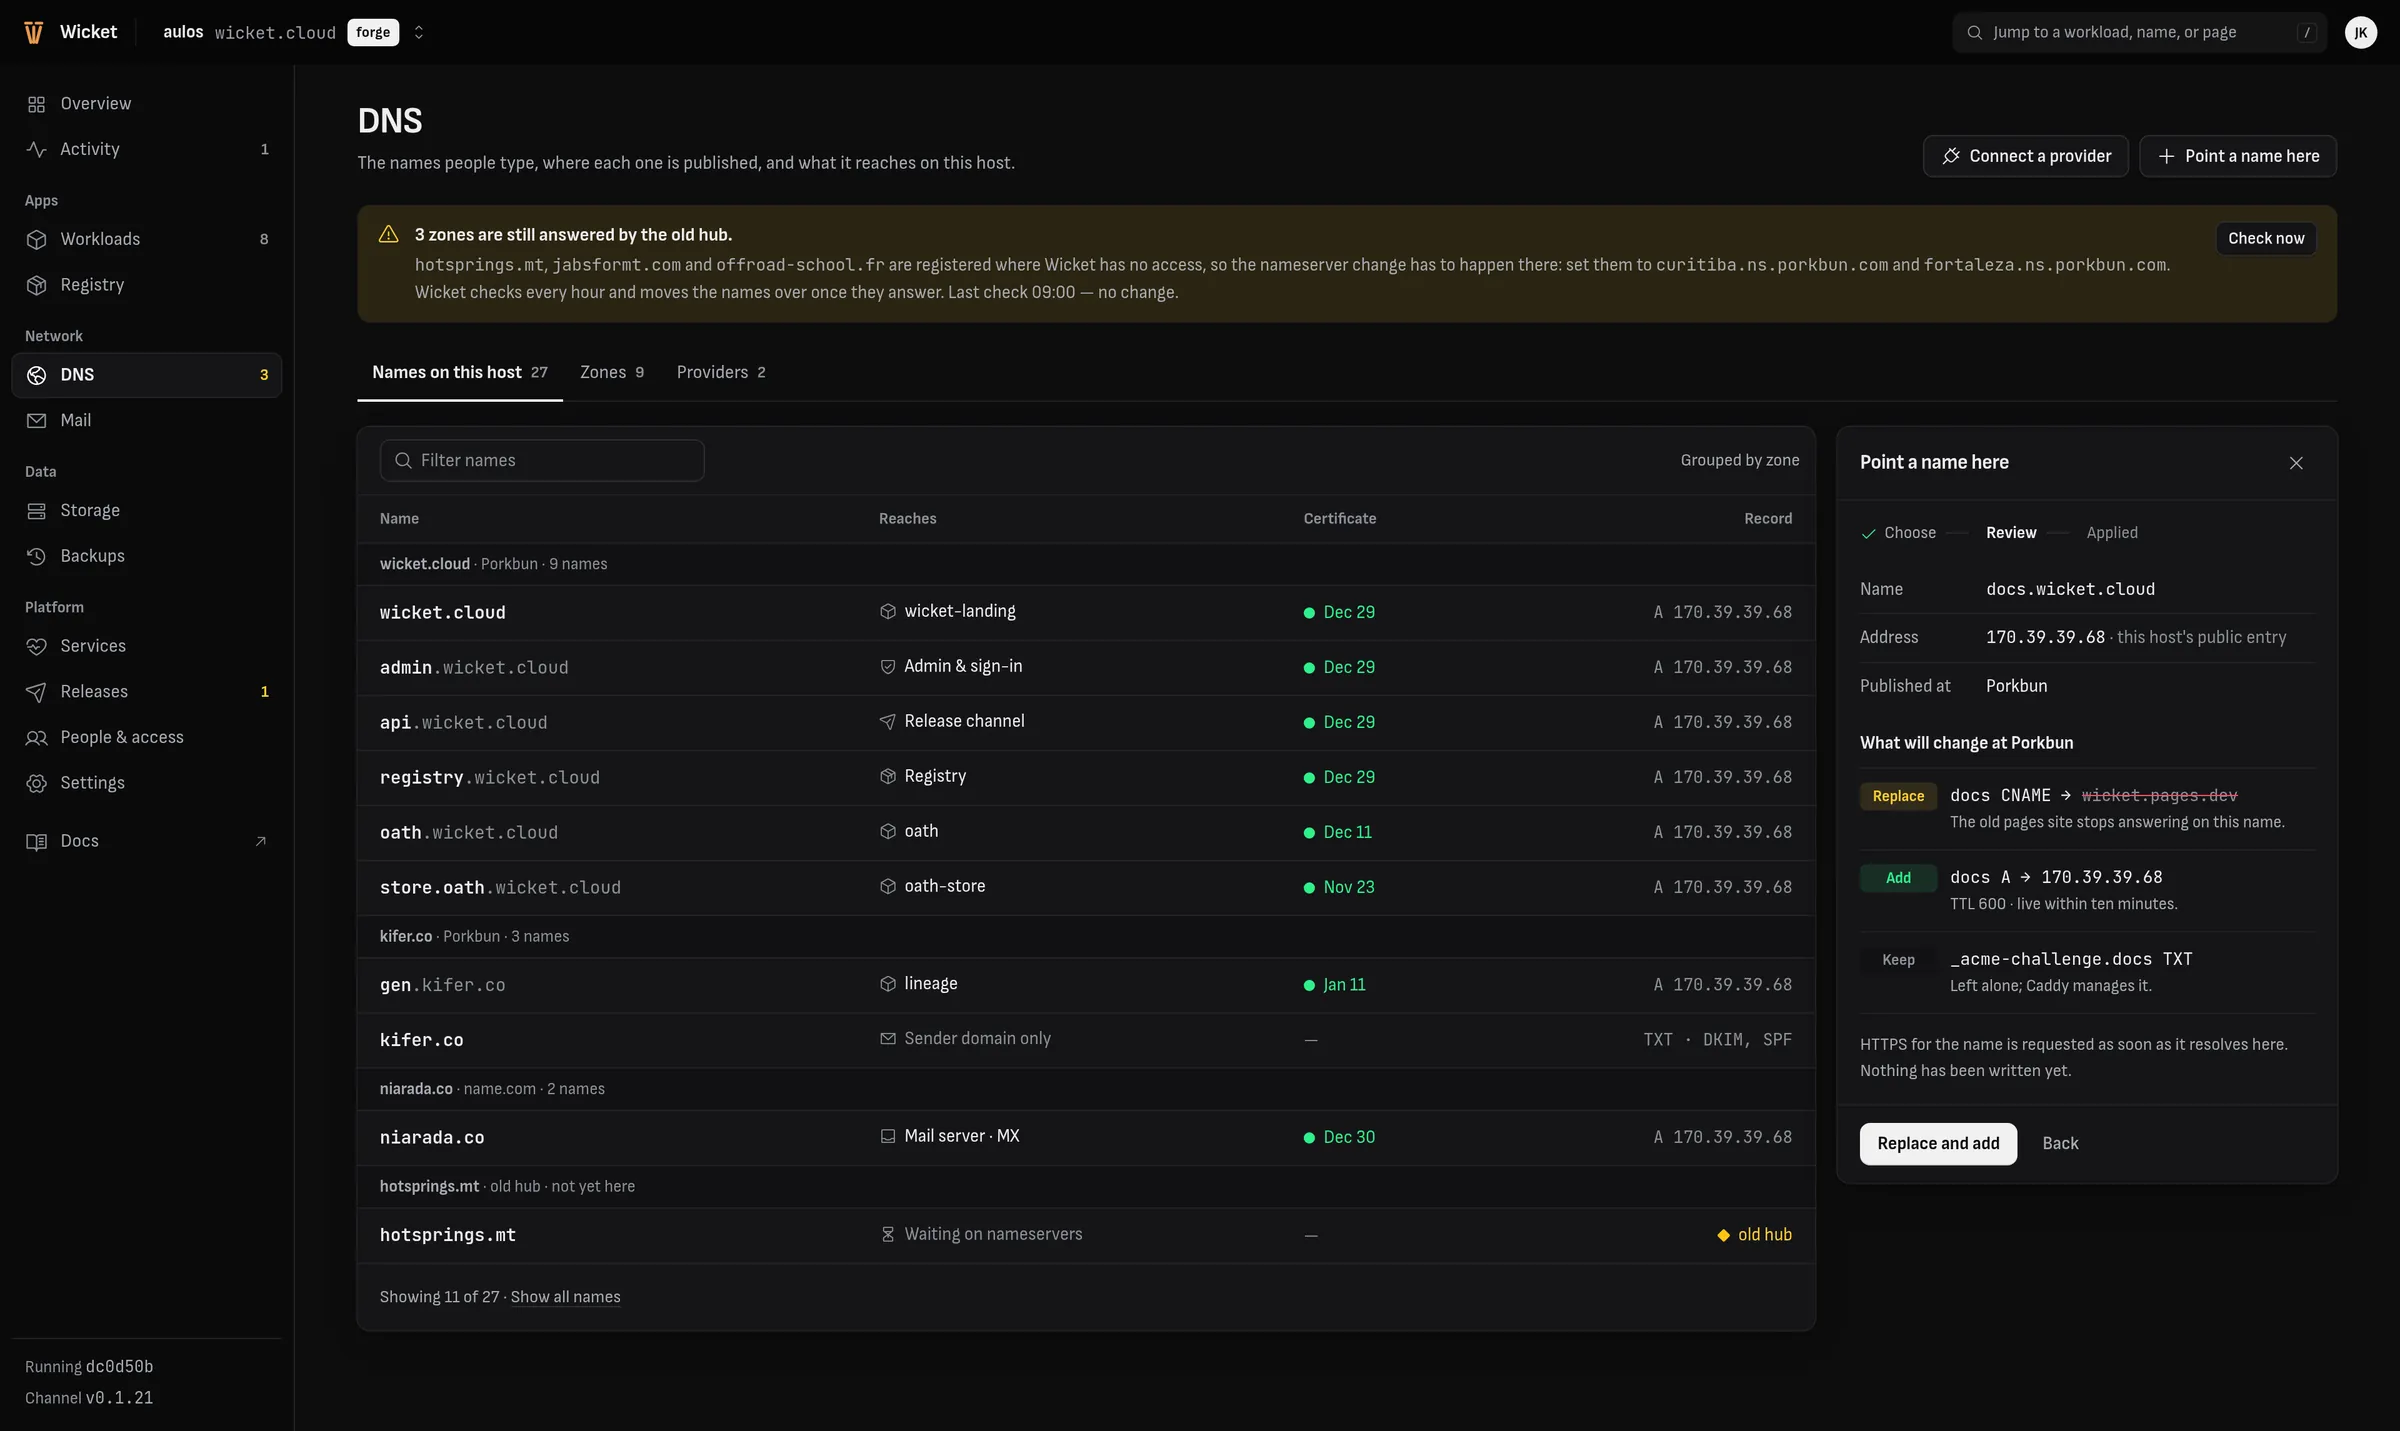This screenshot has height=1431, width=2400.
Task: Open Mail via its envelope icon
Action: point(37,420)
